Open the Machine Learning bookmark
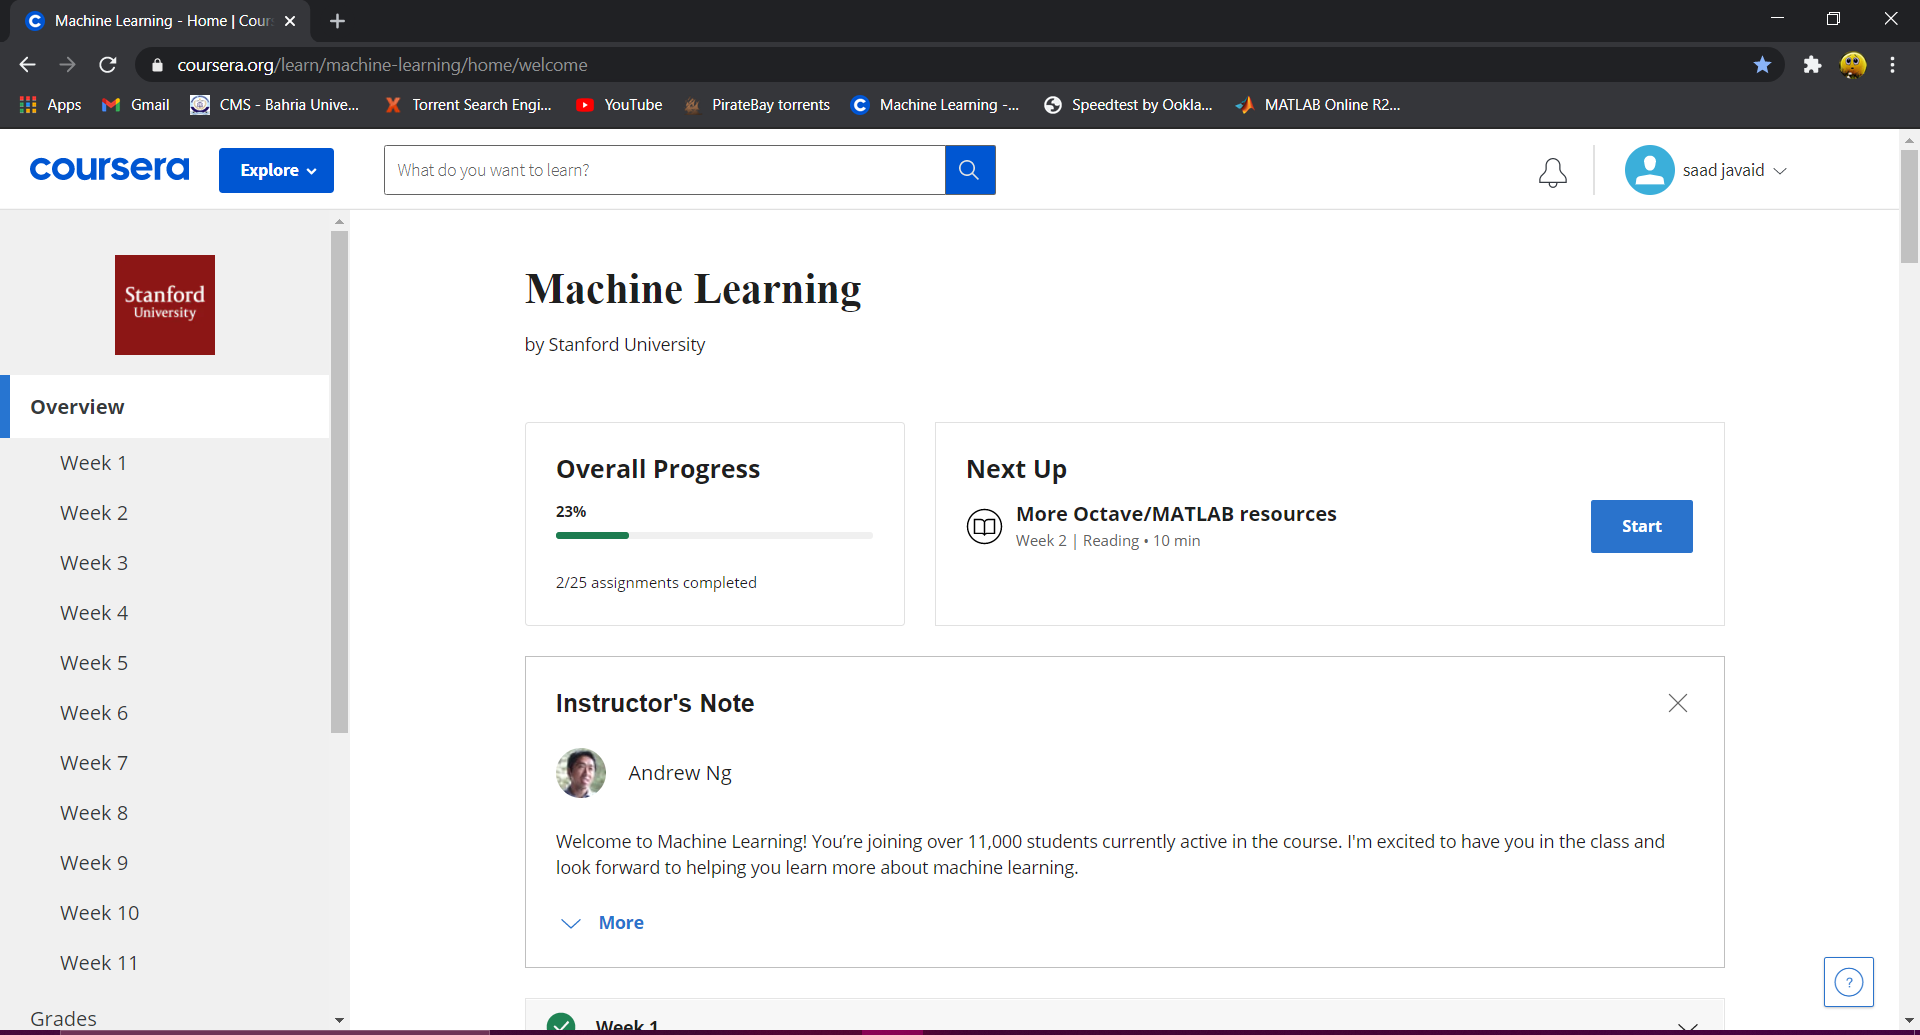This screenshot has height=1035, width=1920. coord(935,105)
